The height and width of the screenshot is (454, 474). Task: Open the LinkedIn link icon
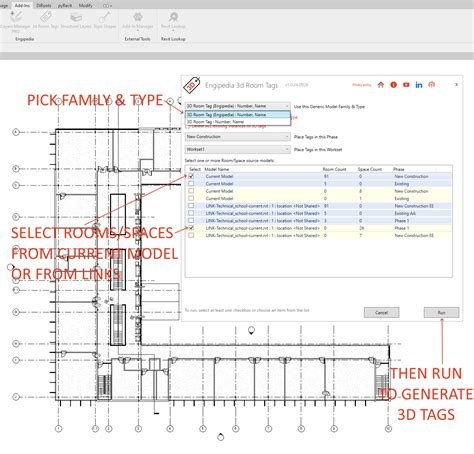419,85
